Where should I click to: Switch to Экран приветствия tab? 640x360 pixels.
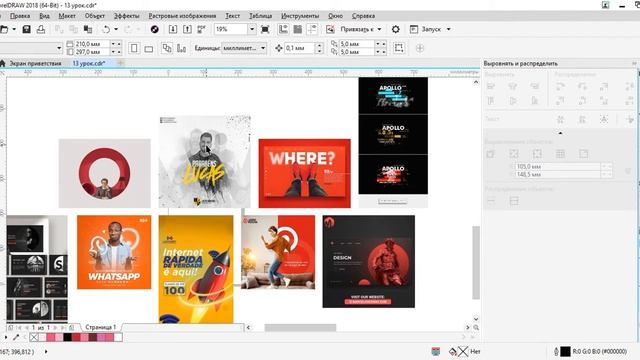click(x=35, y=63)
